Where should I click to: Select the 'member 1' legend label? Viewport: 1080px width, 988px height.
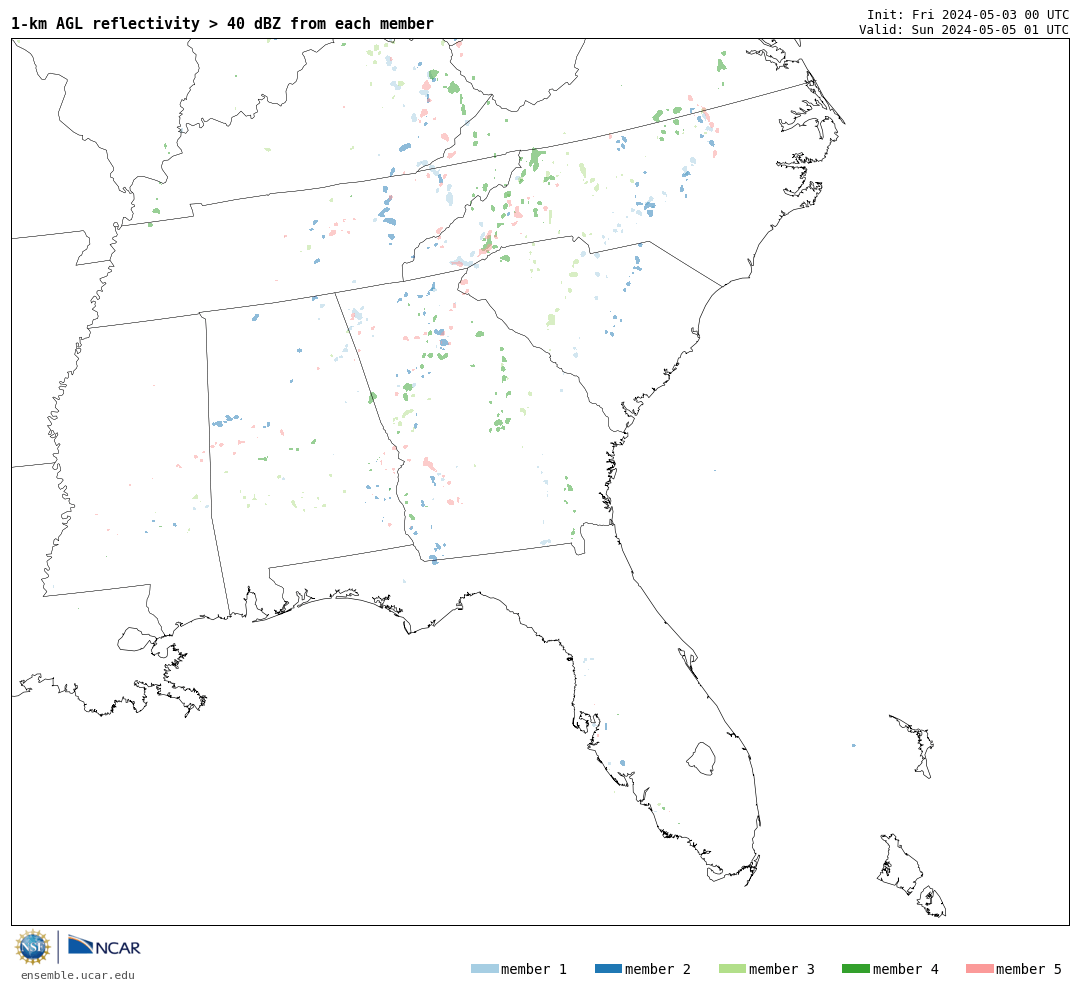[534, 969]
